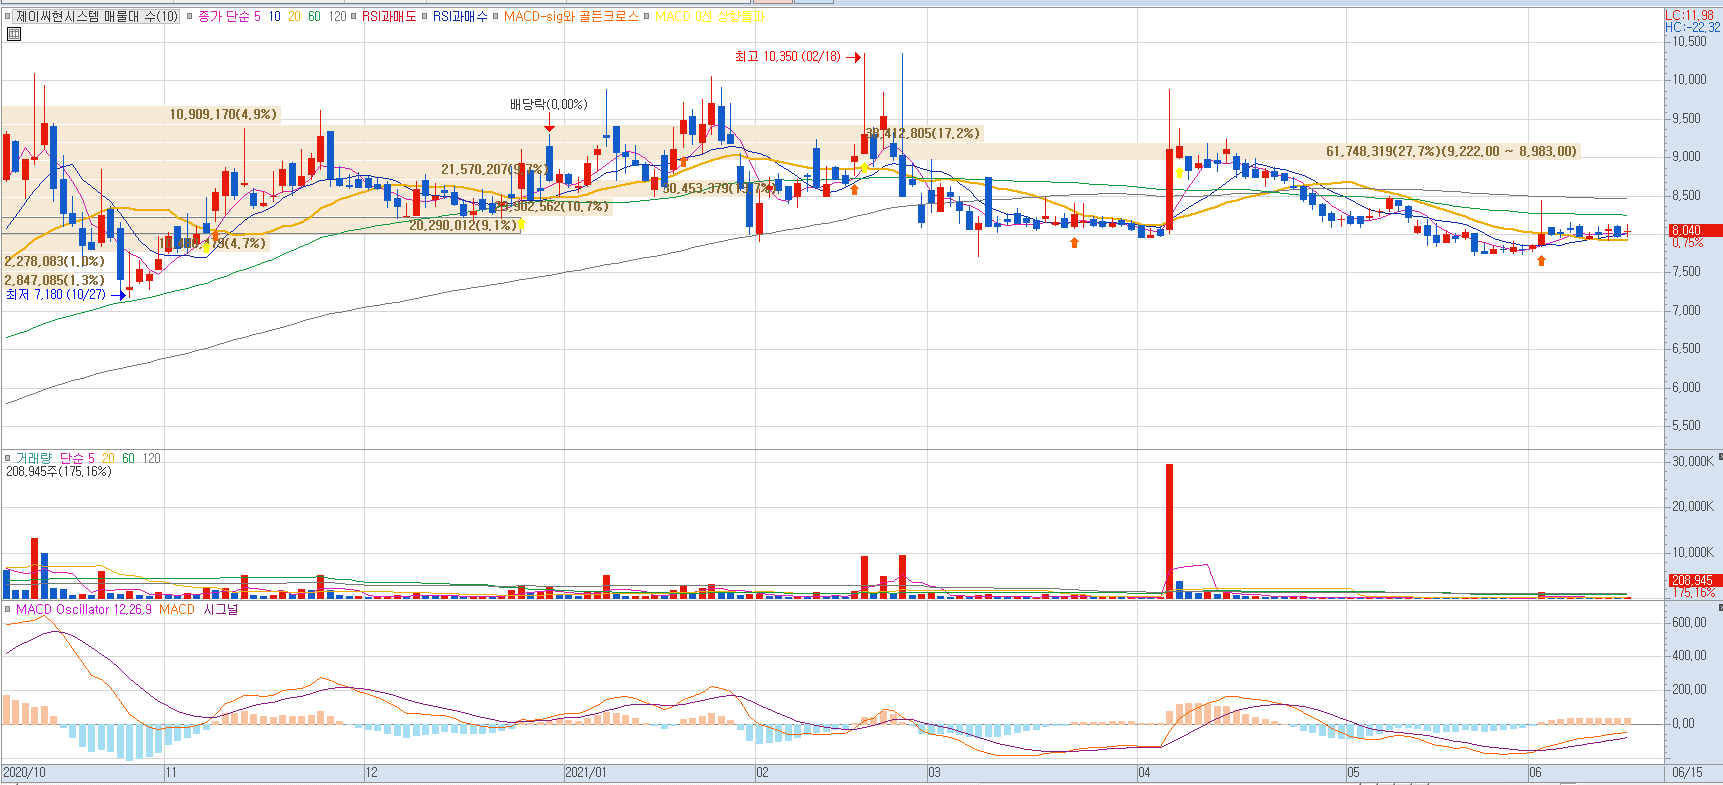Viewport: 1723px width, 785px height.
Task: Click the 2020/10 date axis label
Action: [x=24, y=772]
